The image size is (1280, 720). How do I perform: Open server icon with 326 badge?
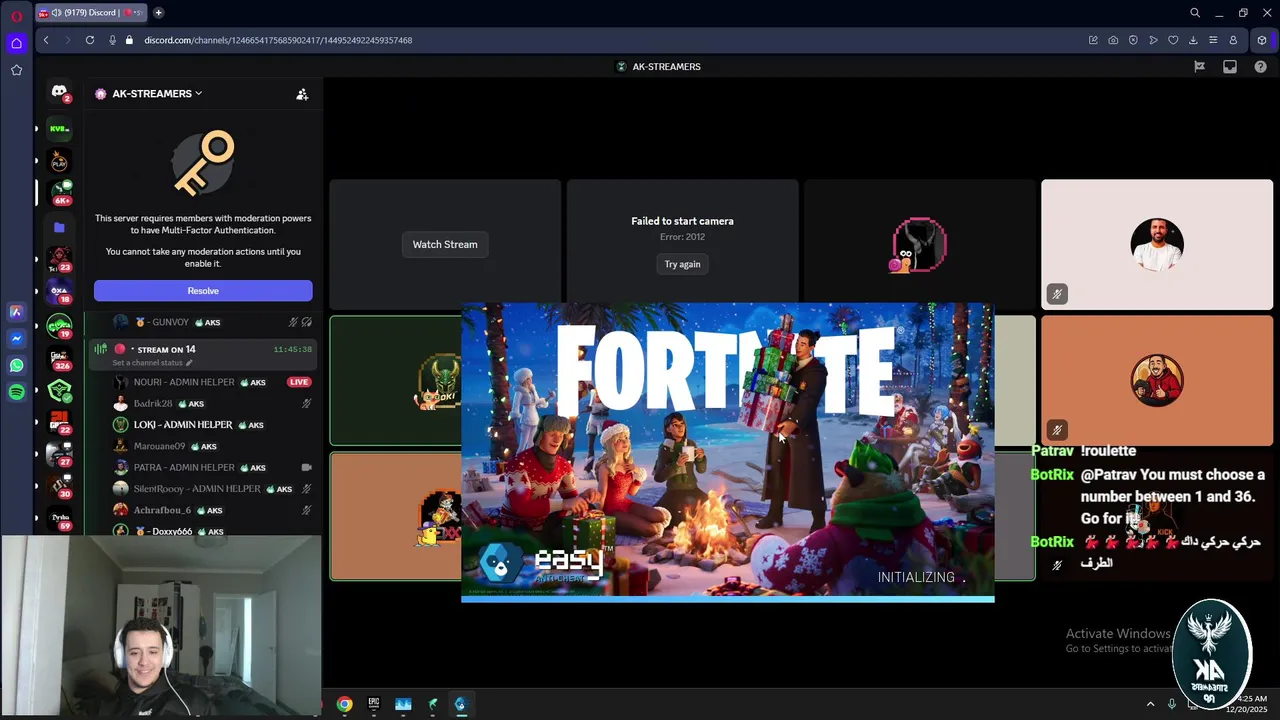coord(59,358)
